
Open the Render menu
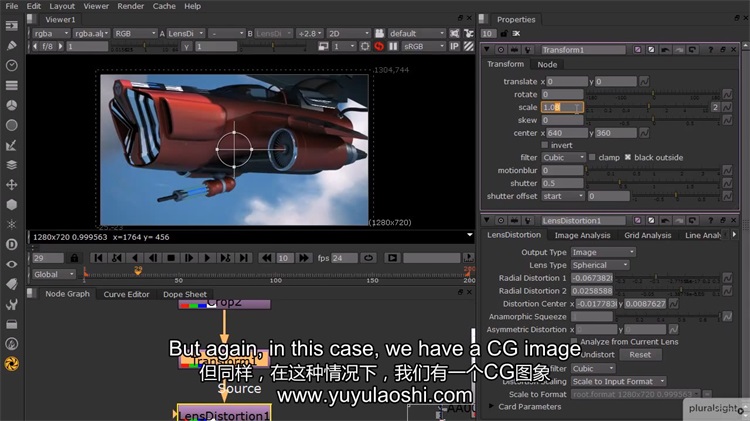(131, 6)
